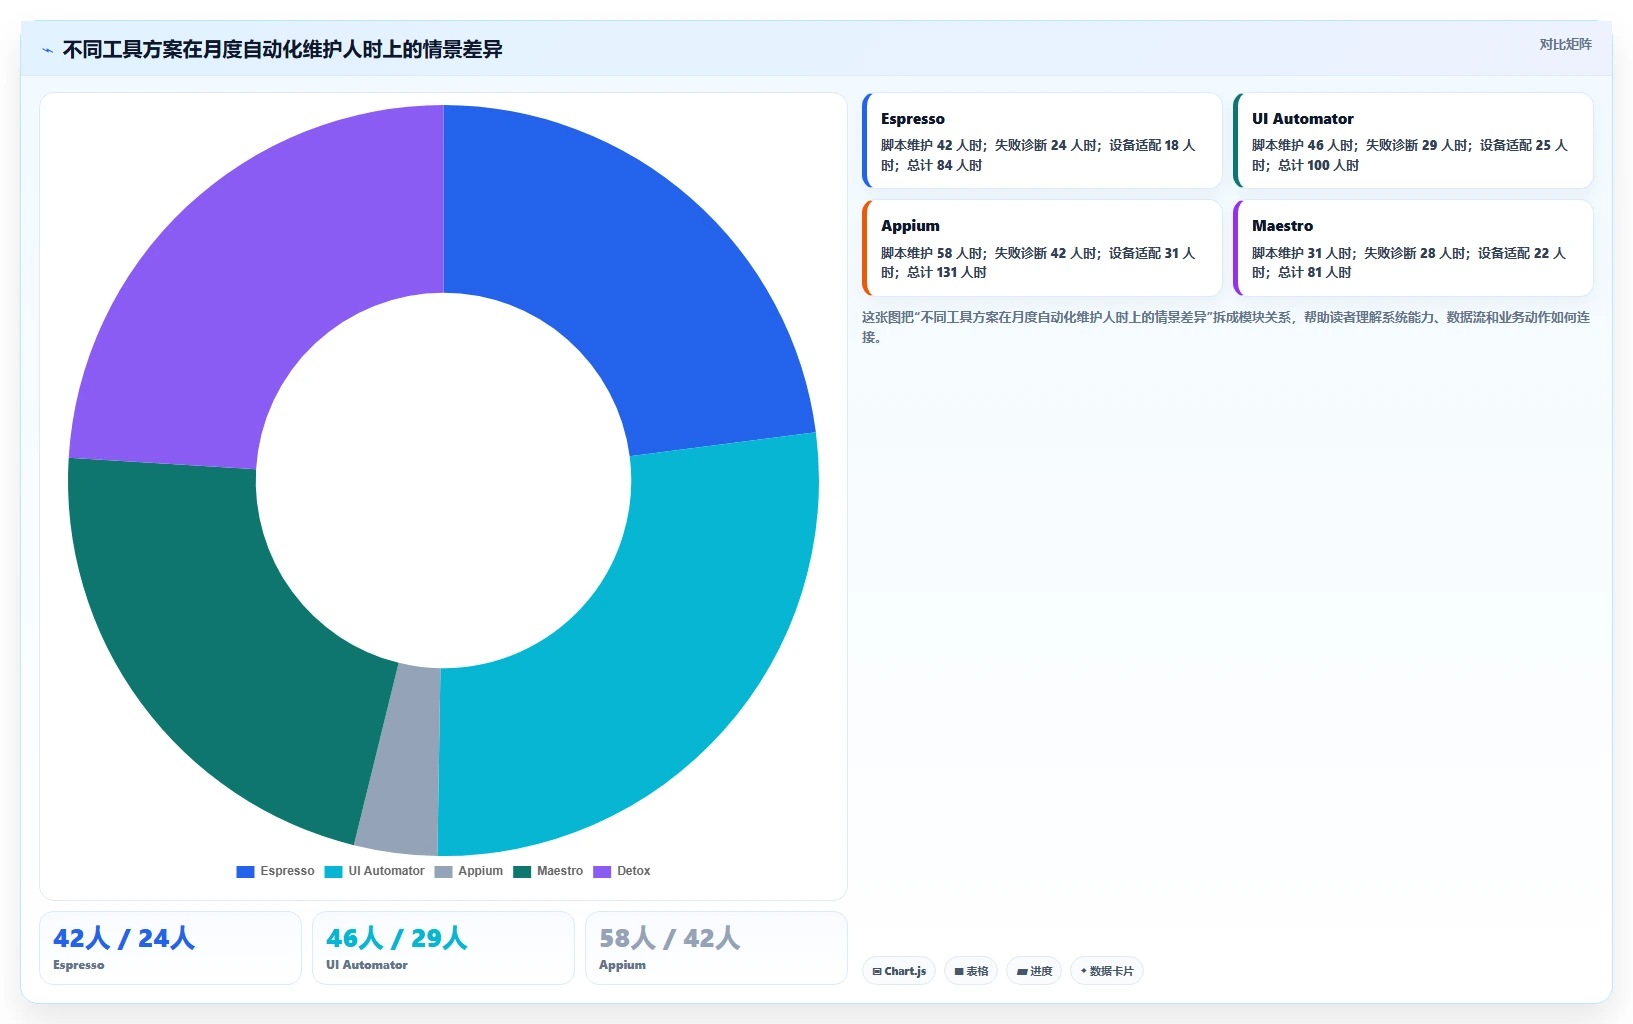Click the 58人 / 42人 Appium stat card
Viewport: 1633px width, 1024px height.
point(716,948)
